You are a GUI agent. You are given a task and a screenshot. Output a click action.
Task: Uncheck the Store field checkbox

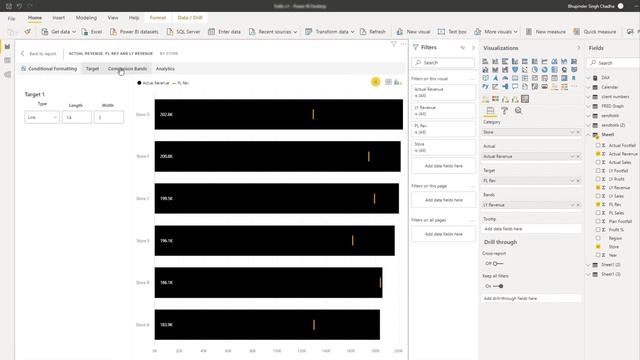tap(598, 247)
